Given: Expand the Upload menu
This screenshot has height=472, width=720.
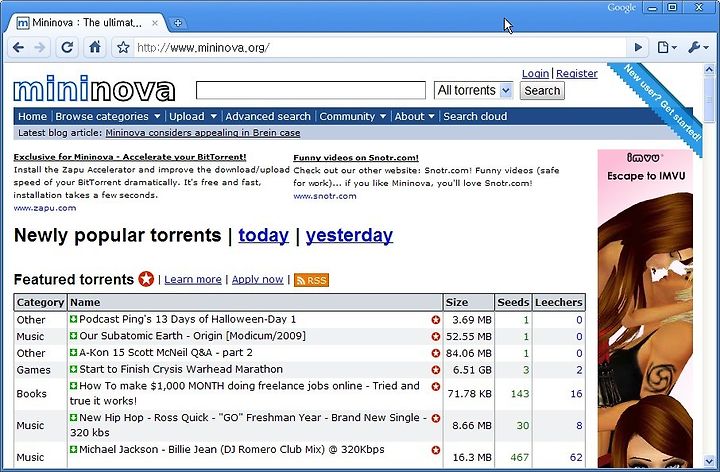Looking at the screenshot, I should coord(193,117).
